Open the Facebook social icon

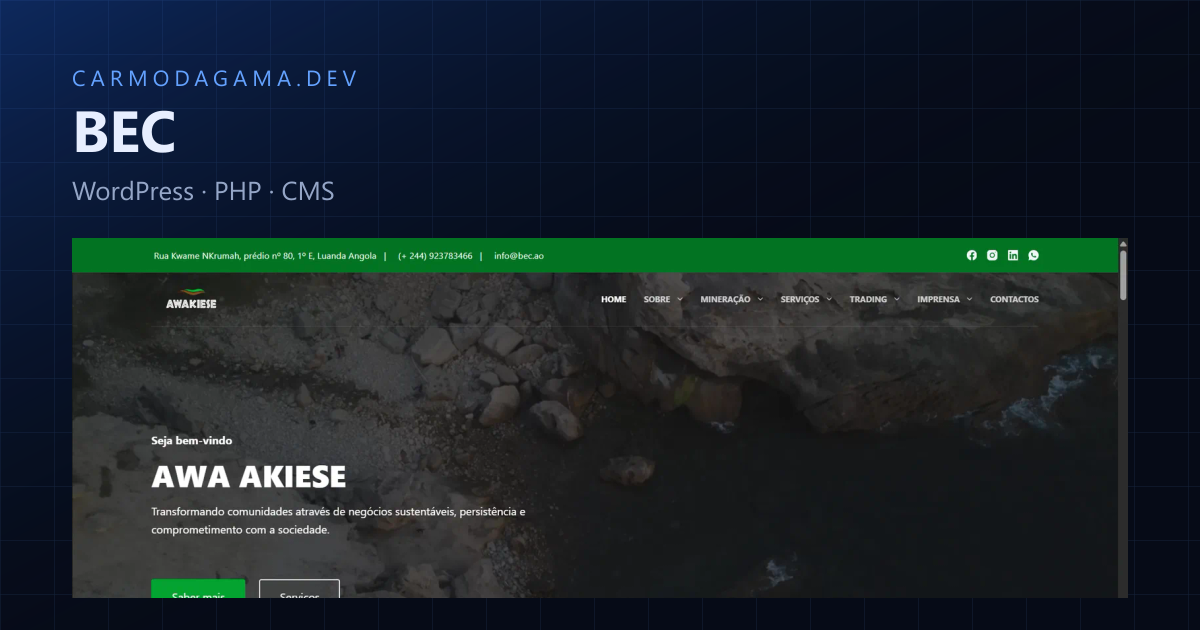pos(971,255)
